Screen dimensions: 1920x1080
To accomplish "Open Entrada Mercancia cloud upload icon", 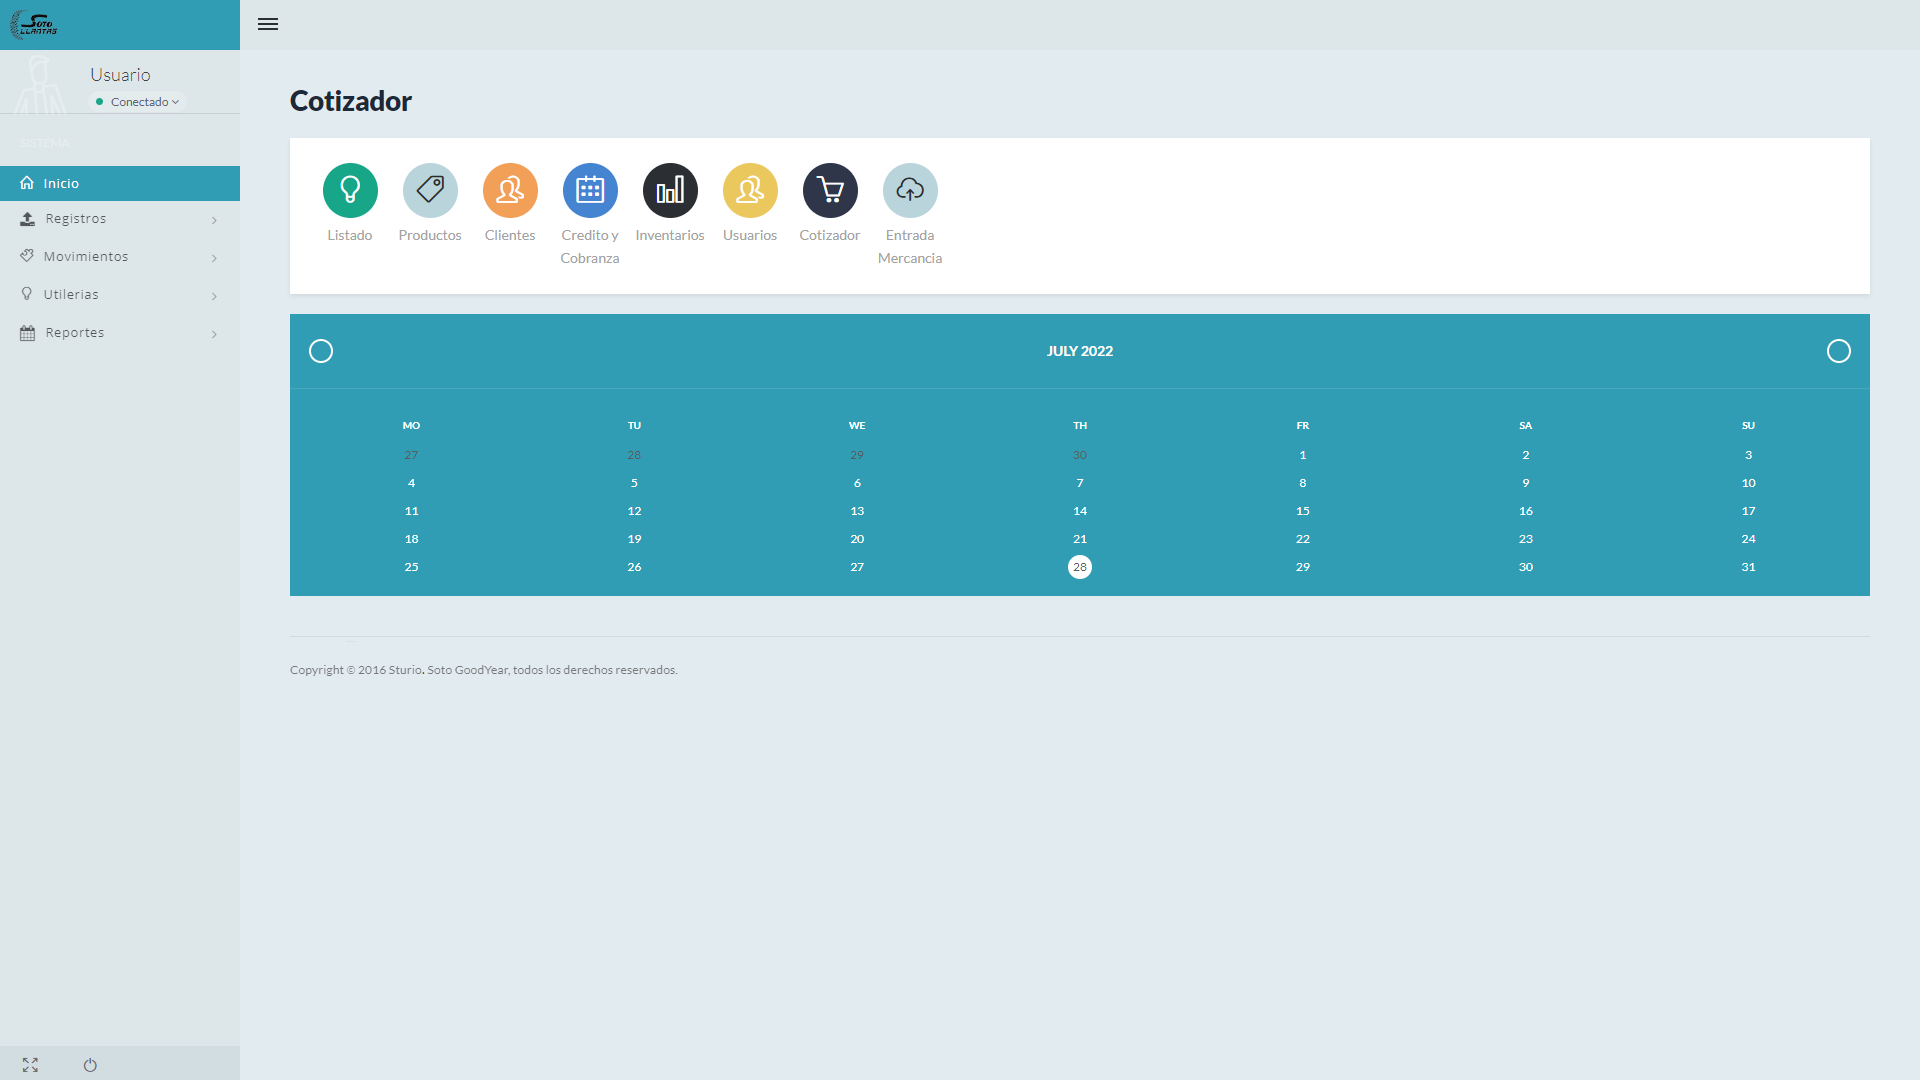I will coord(910,190).
